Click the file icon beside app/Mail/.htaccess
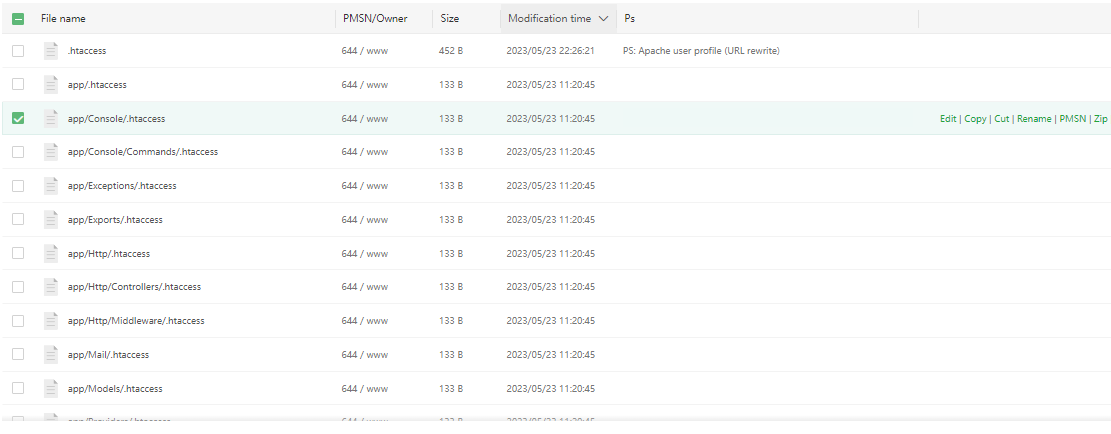 52,354
